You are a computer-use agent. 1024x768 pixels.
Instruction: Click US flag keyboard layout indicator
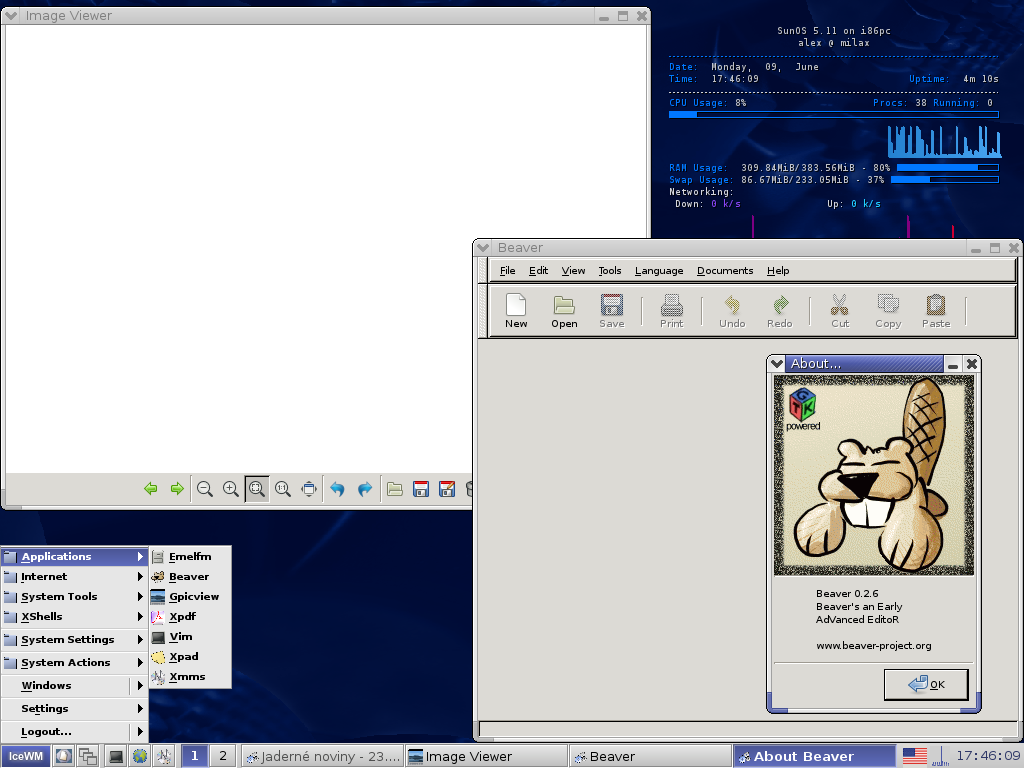[914, 756]
